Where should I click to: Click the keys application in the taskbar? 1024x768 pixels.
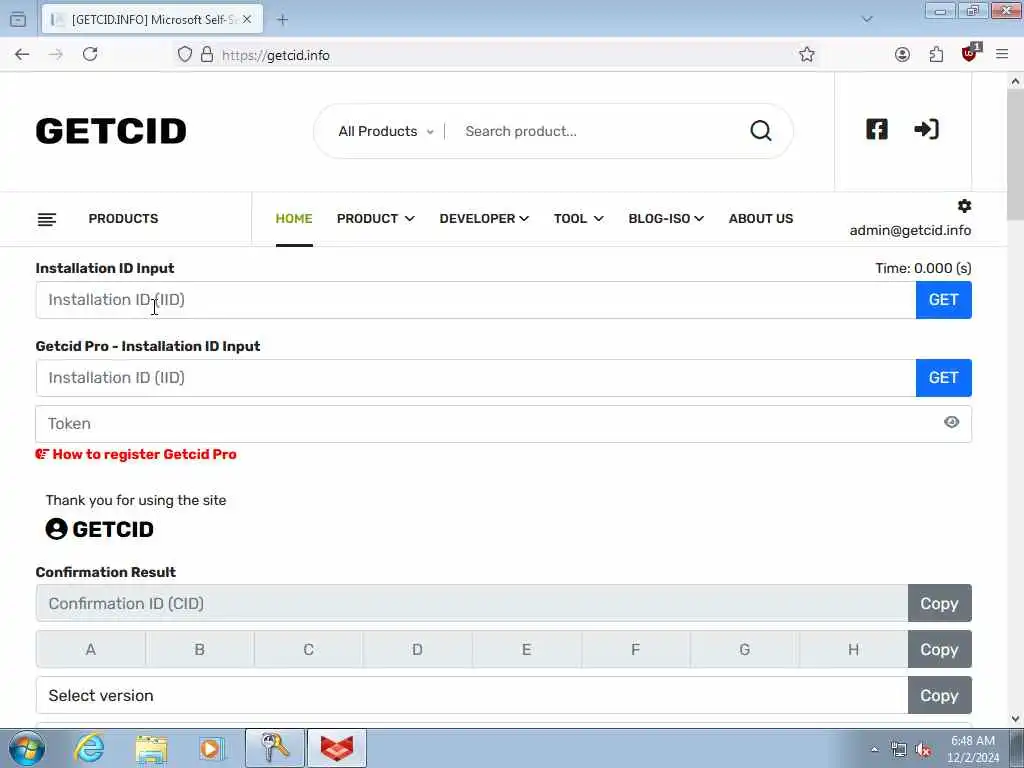coord(274,748)
